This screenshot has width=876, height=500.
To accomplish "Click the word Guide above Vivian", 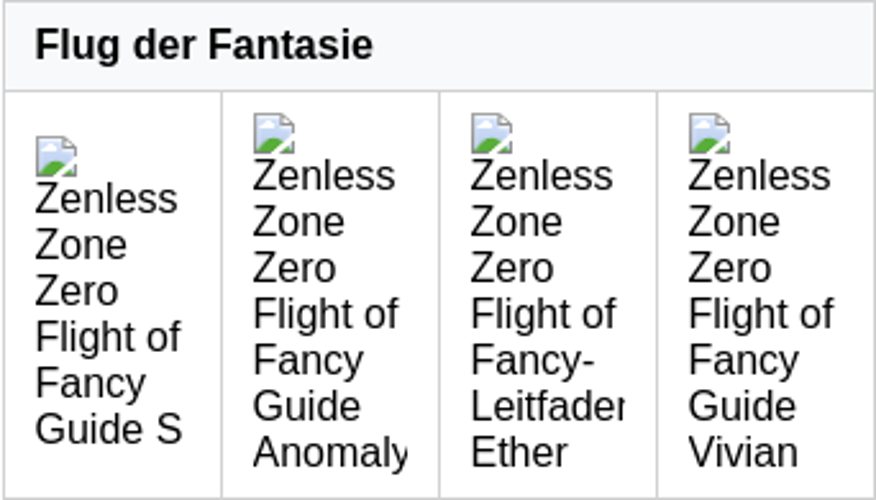I will click(742, 406).
